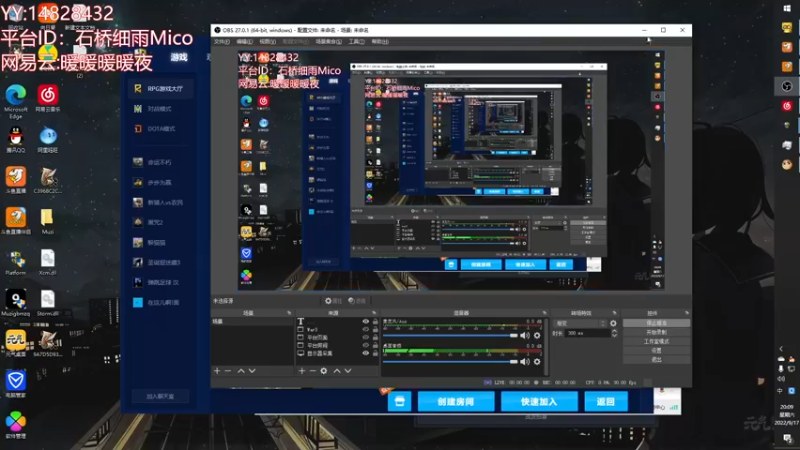800x450 pixels.
Task: Move the selected source up
Action: tap(337, 371)
